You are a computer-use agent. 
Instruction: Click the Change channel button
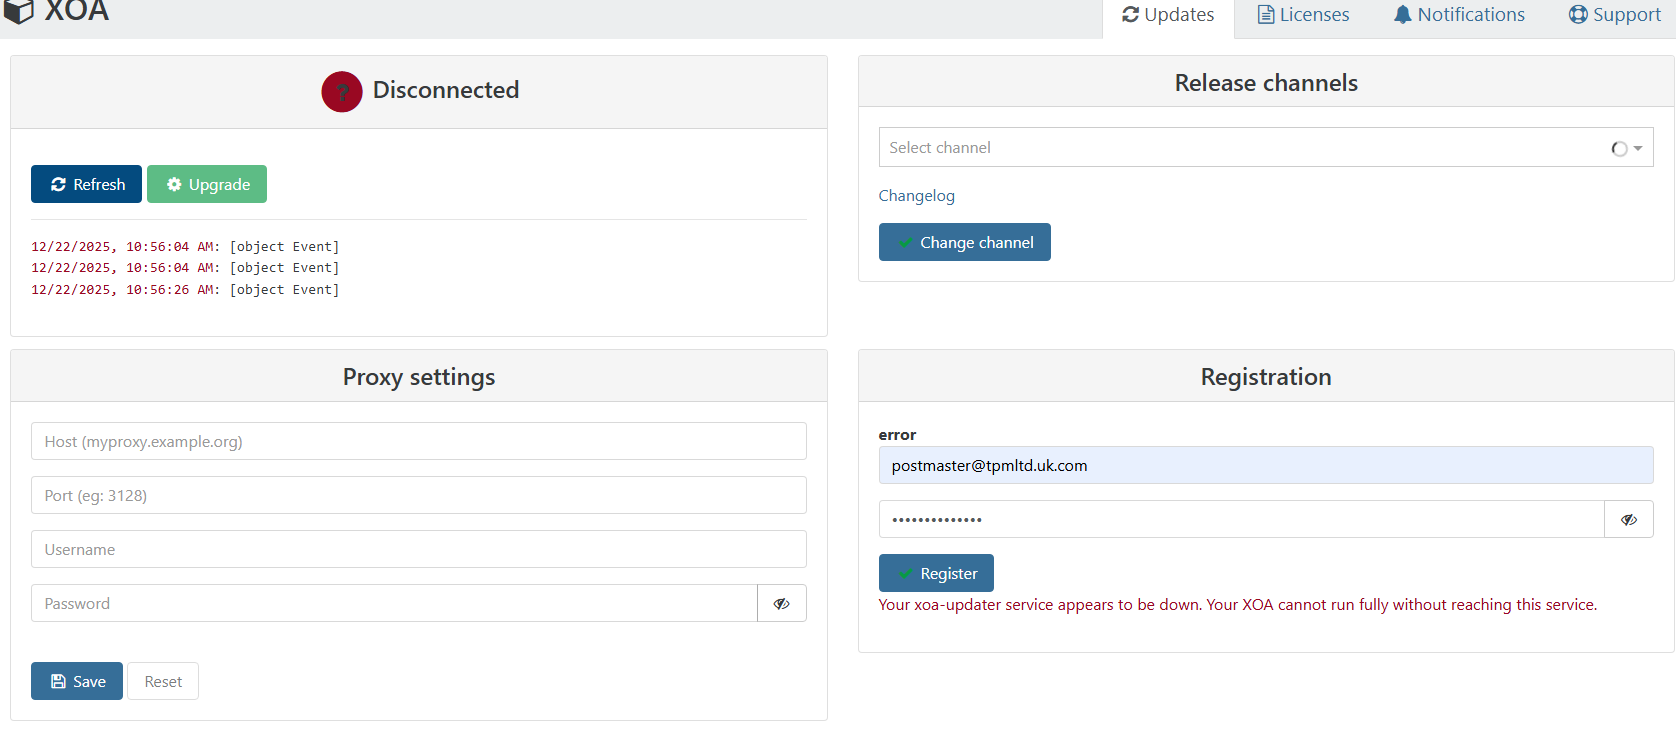[x=964, y=242]
